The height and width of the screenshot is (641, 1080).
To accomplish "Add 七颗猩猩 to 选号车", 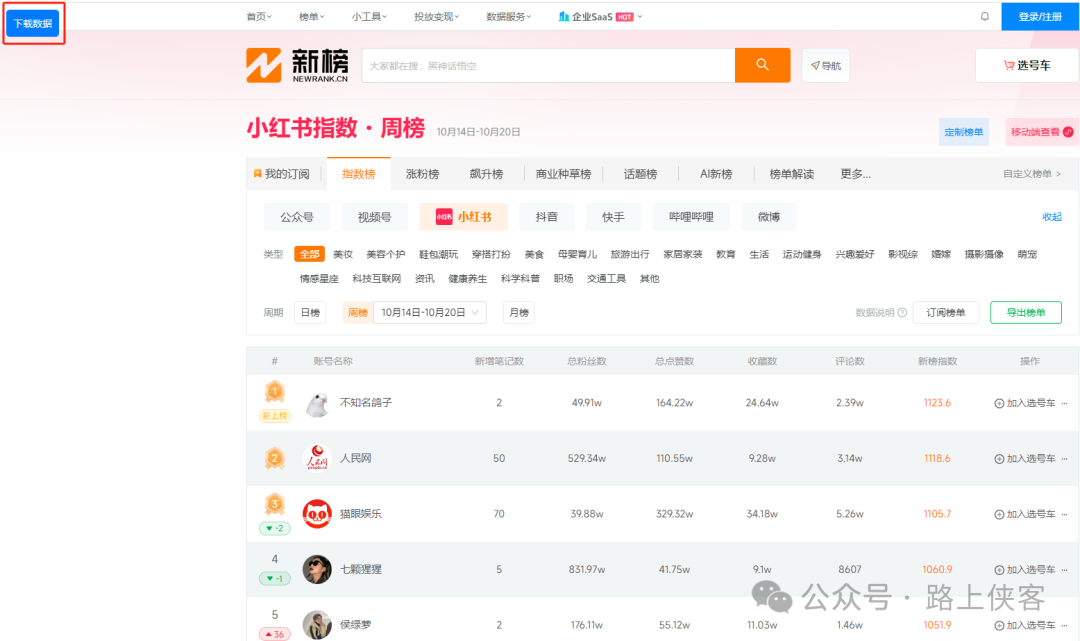I will 1025,569.
